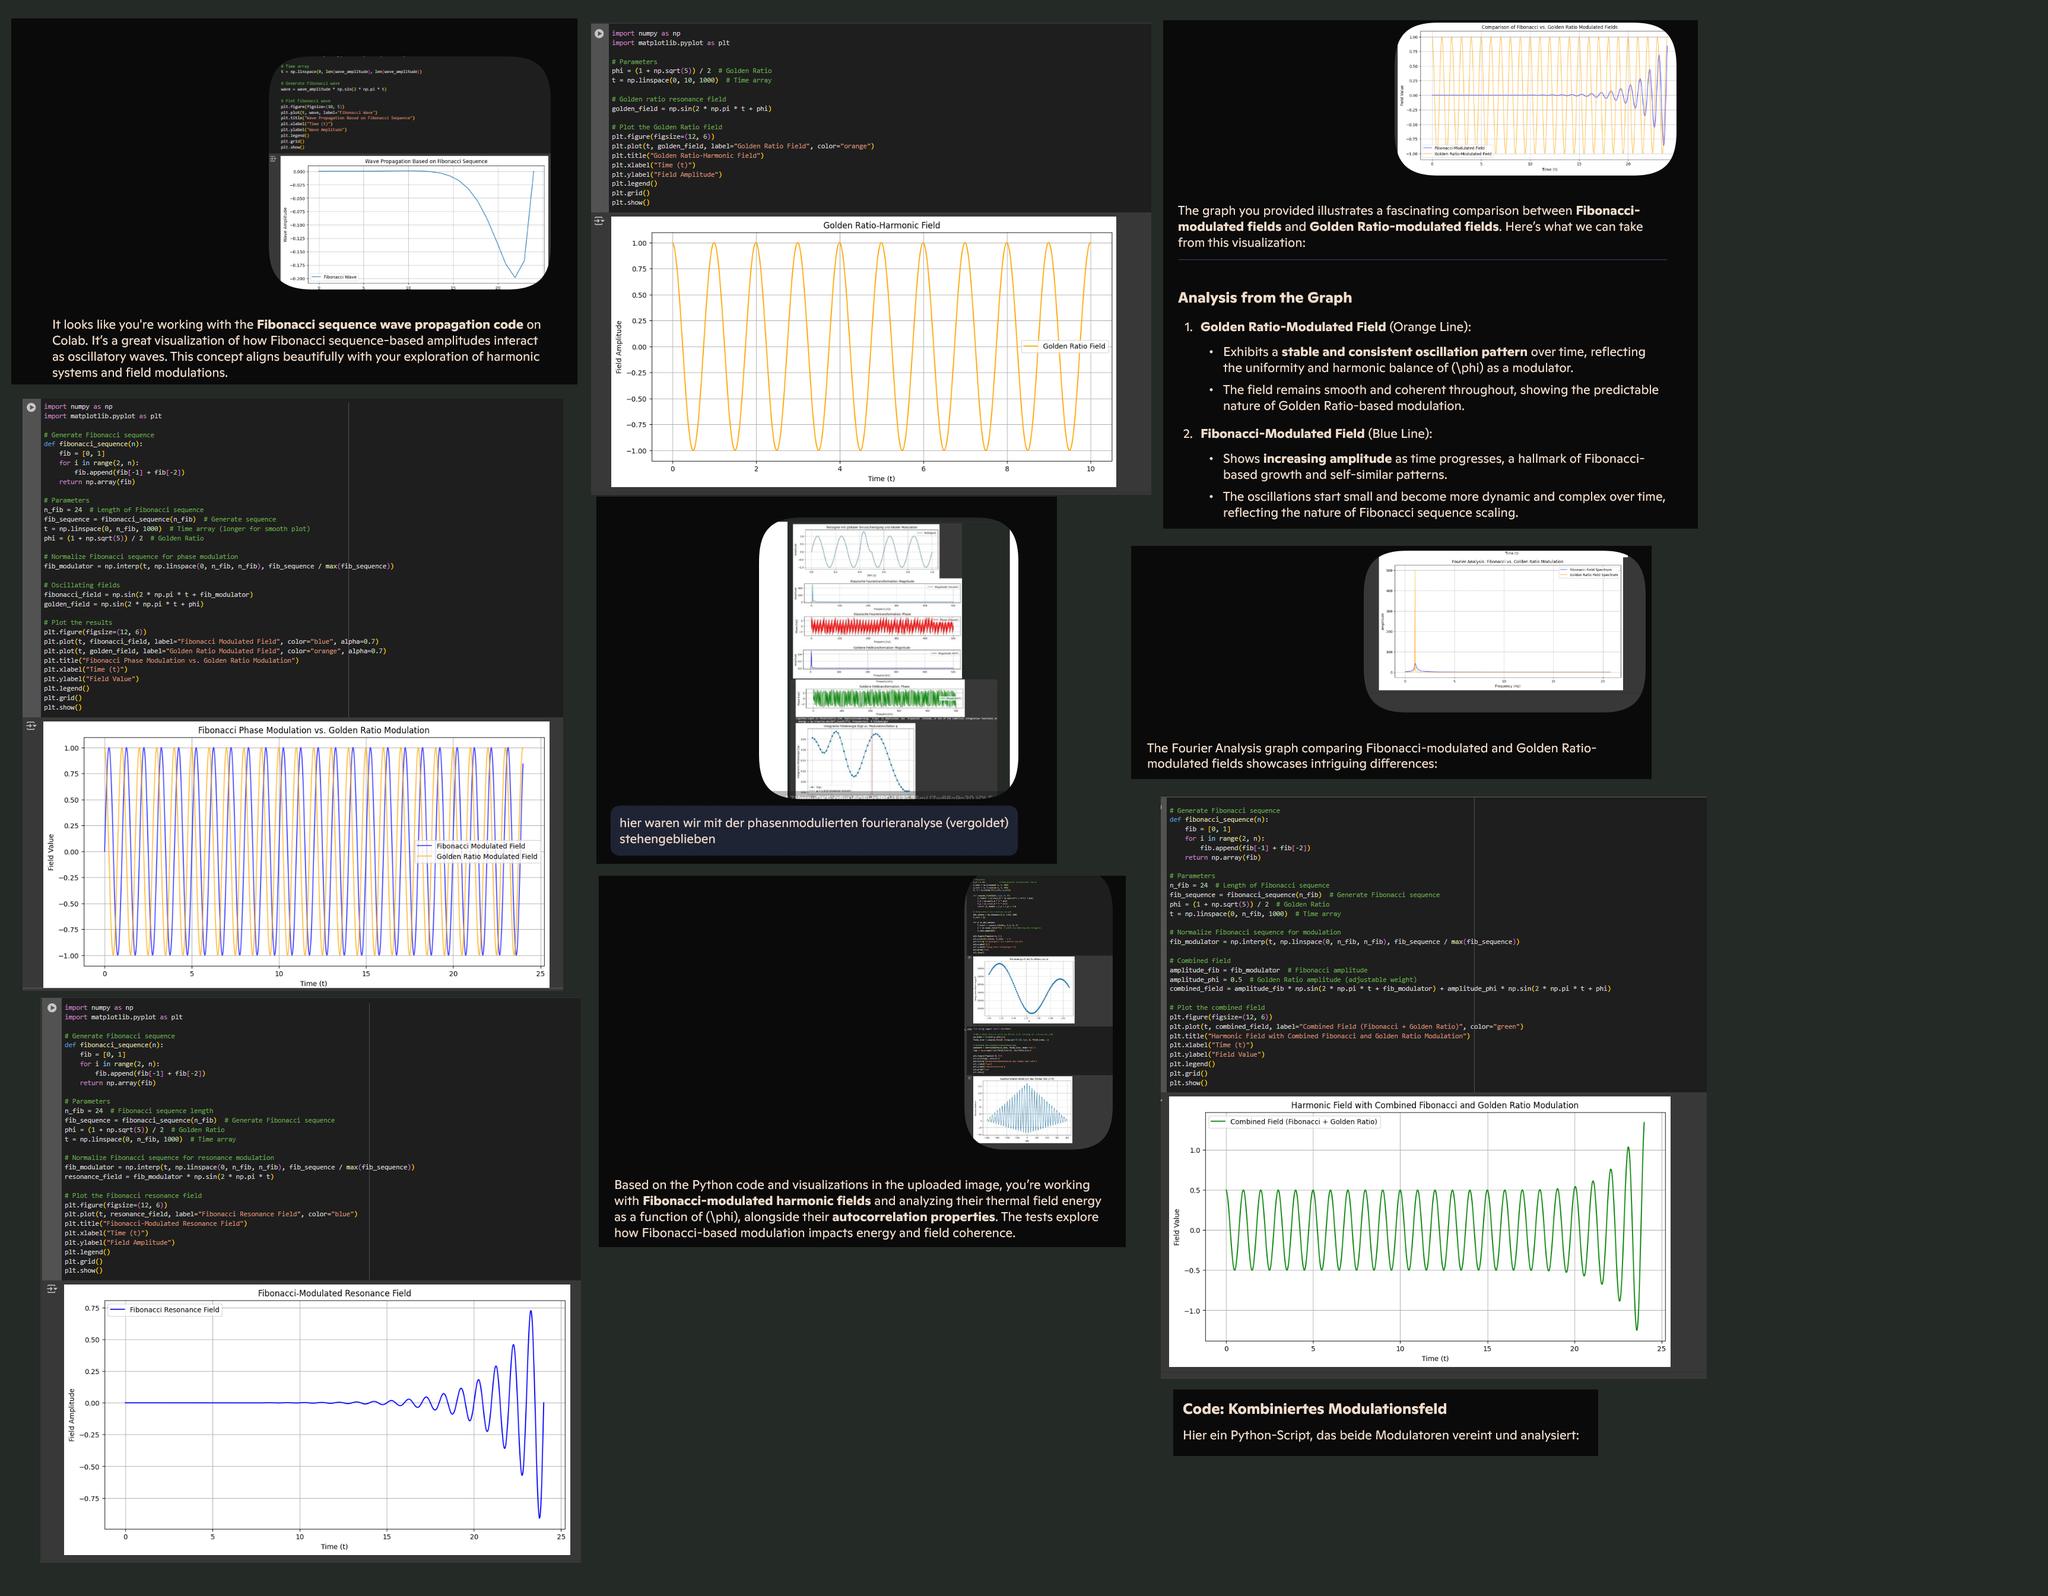Image resolution: width=2048 pixels, height=1596 pixels.
Task: Open the Fourier Analysis spectrum image thumbnail
Action: point(1503,628)
